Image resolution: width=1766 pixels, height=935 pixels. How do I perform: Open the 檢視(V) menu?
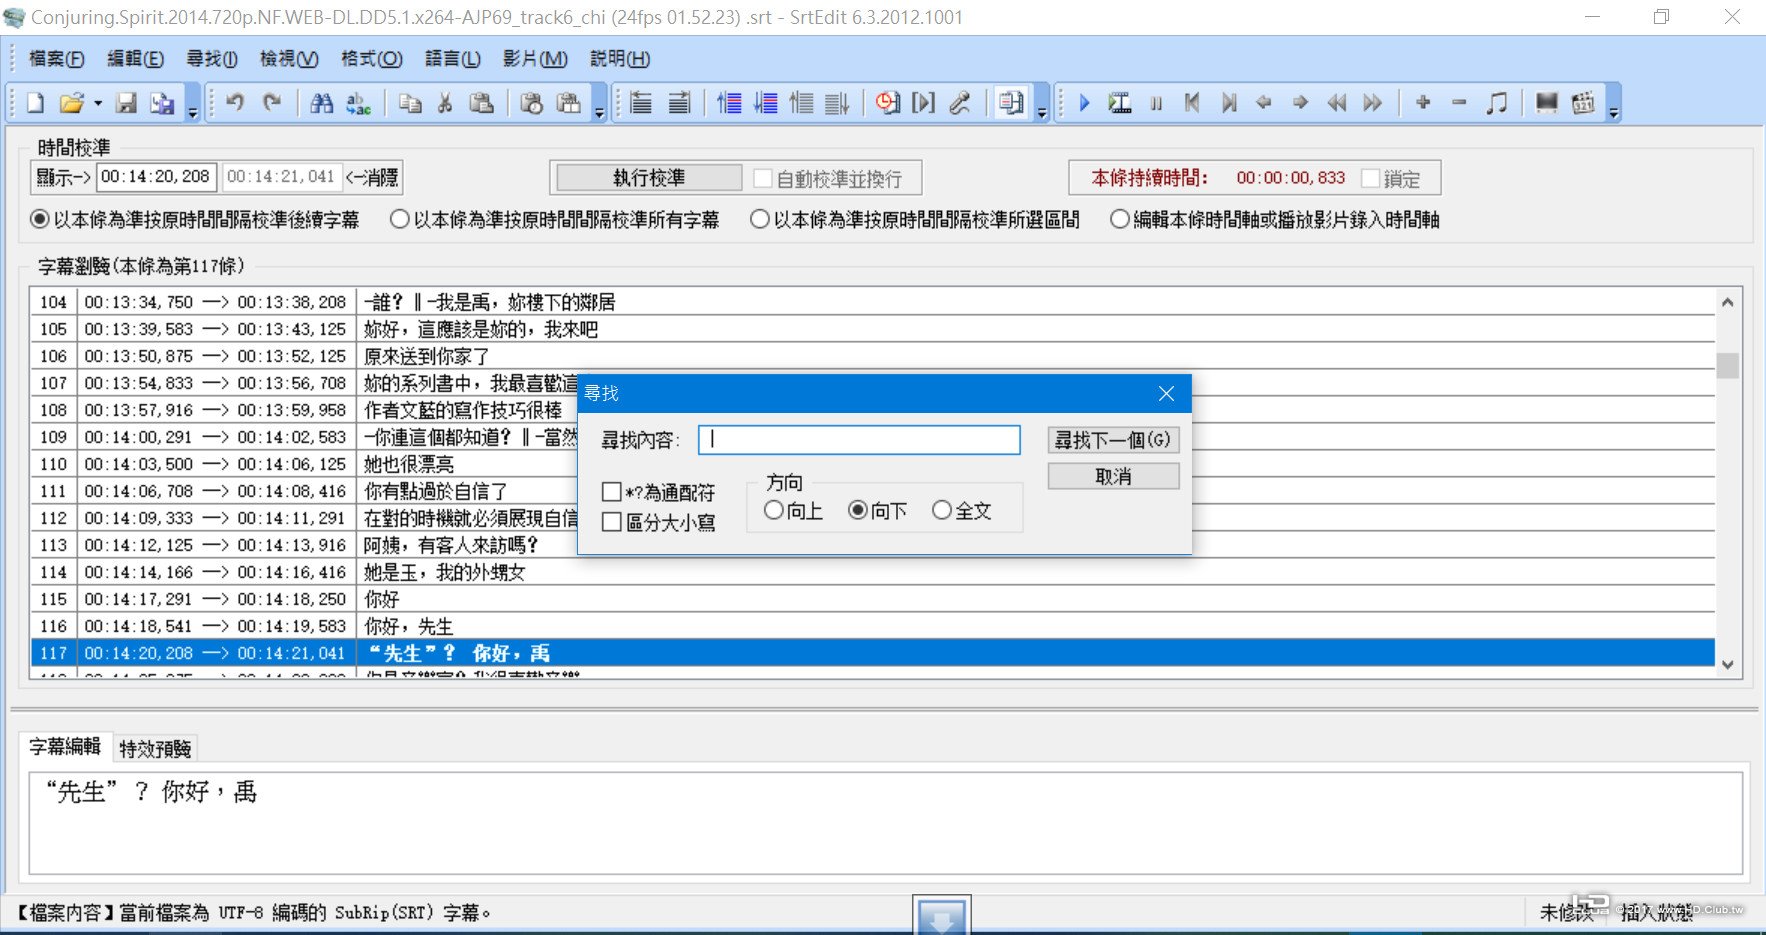289,59
